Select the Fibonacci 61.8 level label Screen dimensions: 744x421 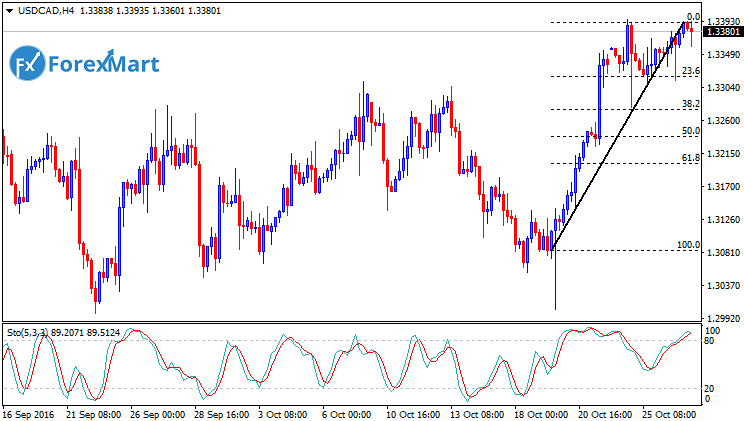point(690,158)
